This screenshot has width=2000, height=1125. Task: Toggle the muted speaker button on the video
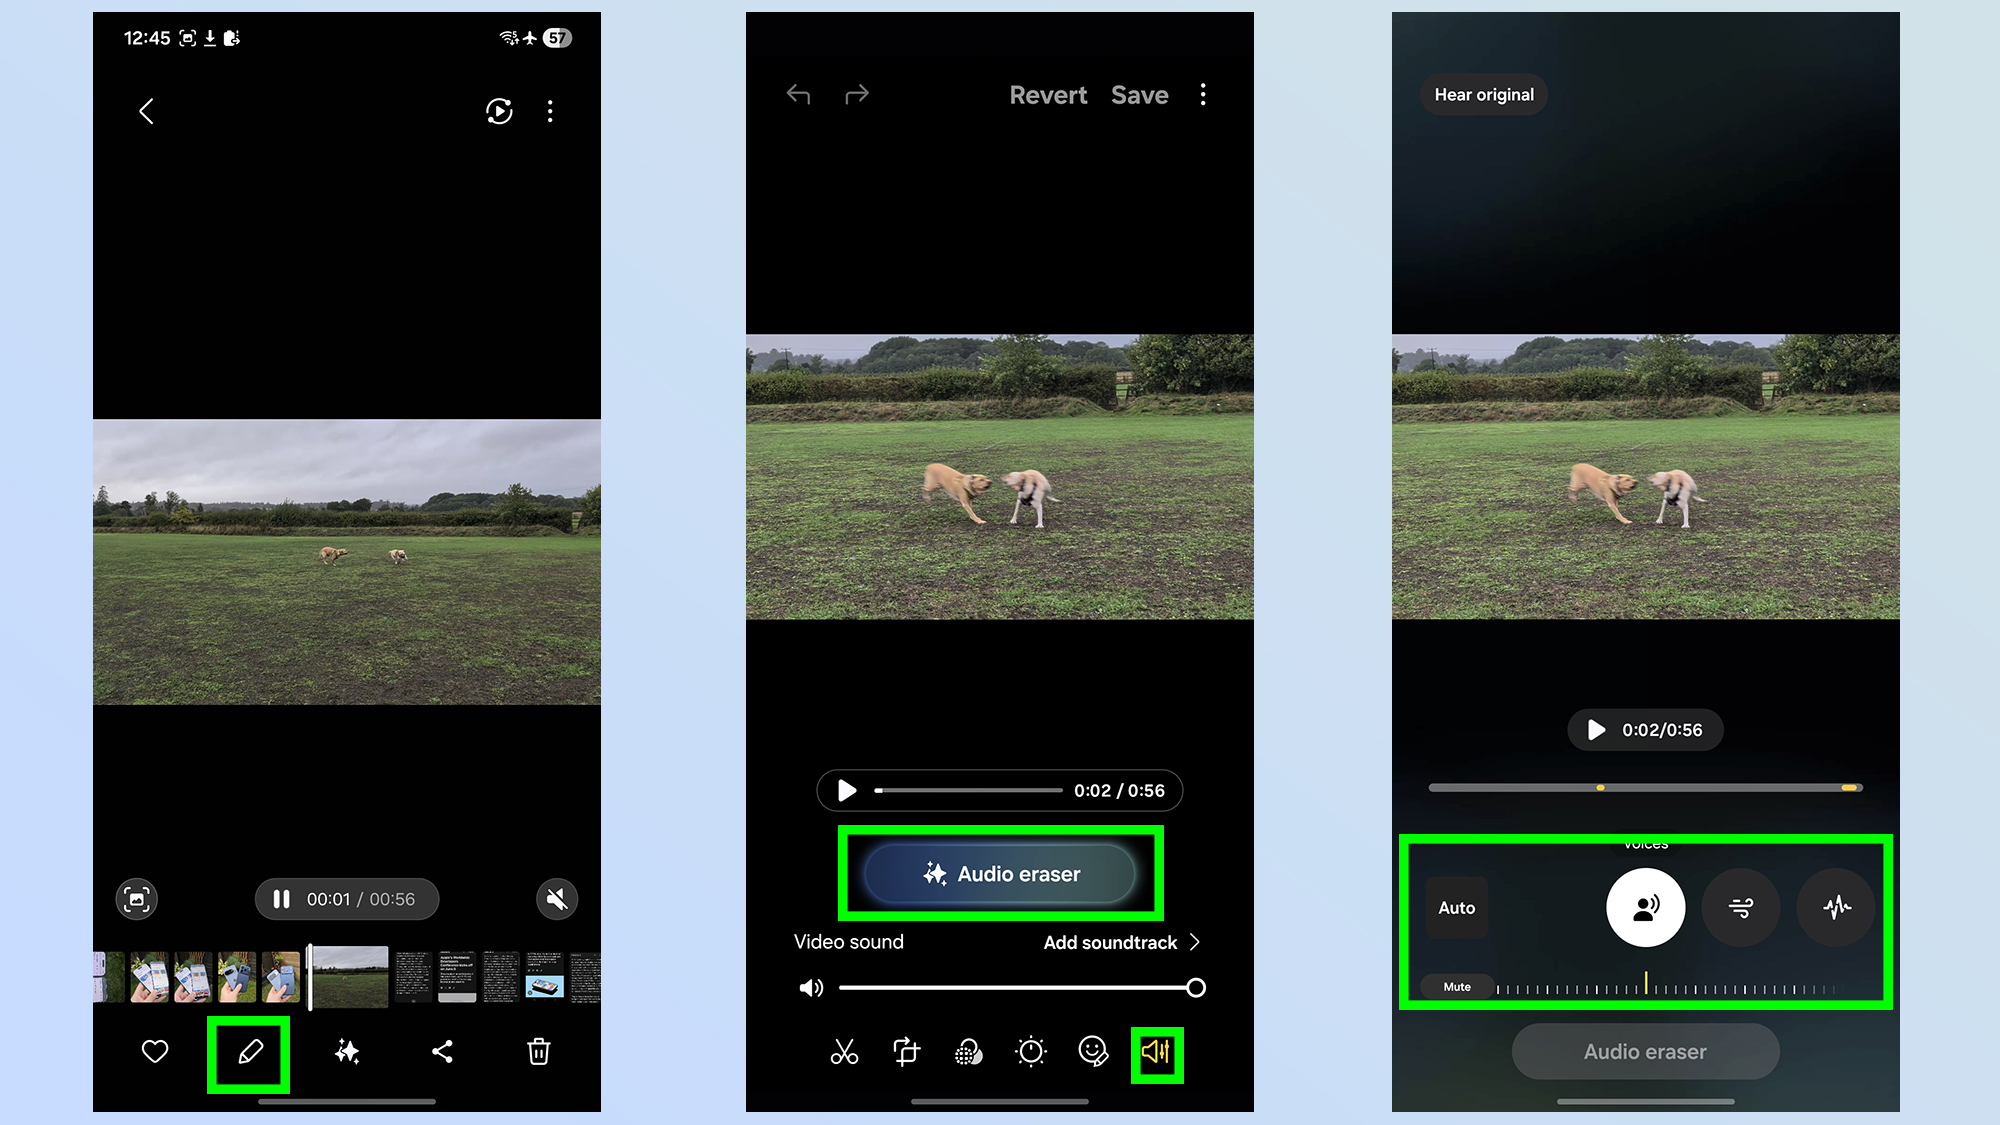click(557, 899)
